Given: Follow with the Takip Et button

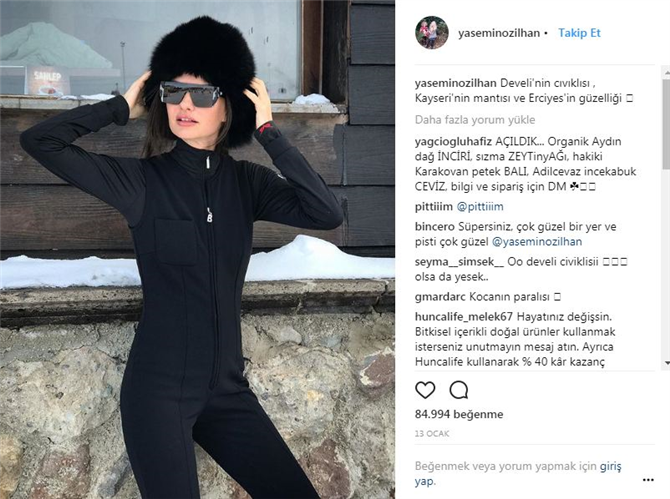Looking at the screenshot, I should point(579,33).
